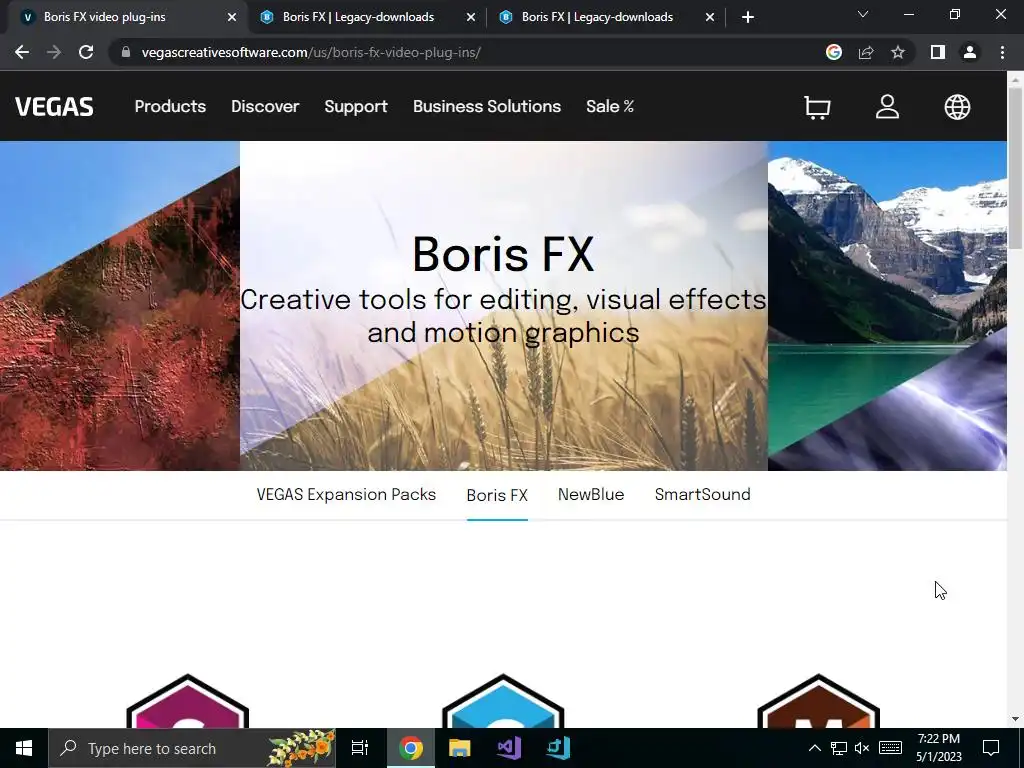Go back with browser back arrow

click(x=22, y=52)
